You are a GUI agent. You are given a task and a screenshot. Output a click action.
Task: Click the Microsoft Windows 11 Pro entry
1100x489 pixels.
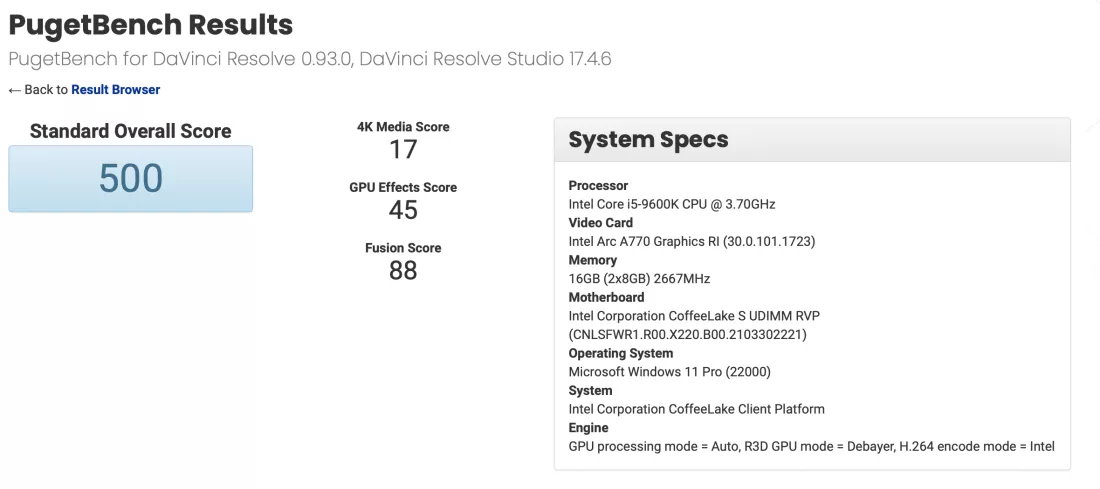[x=669, y=372]
